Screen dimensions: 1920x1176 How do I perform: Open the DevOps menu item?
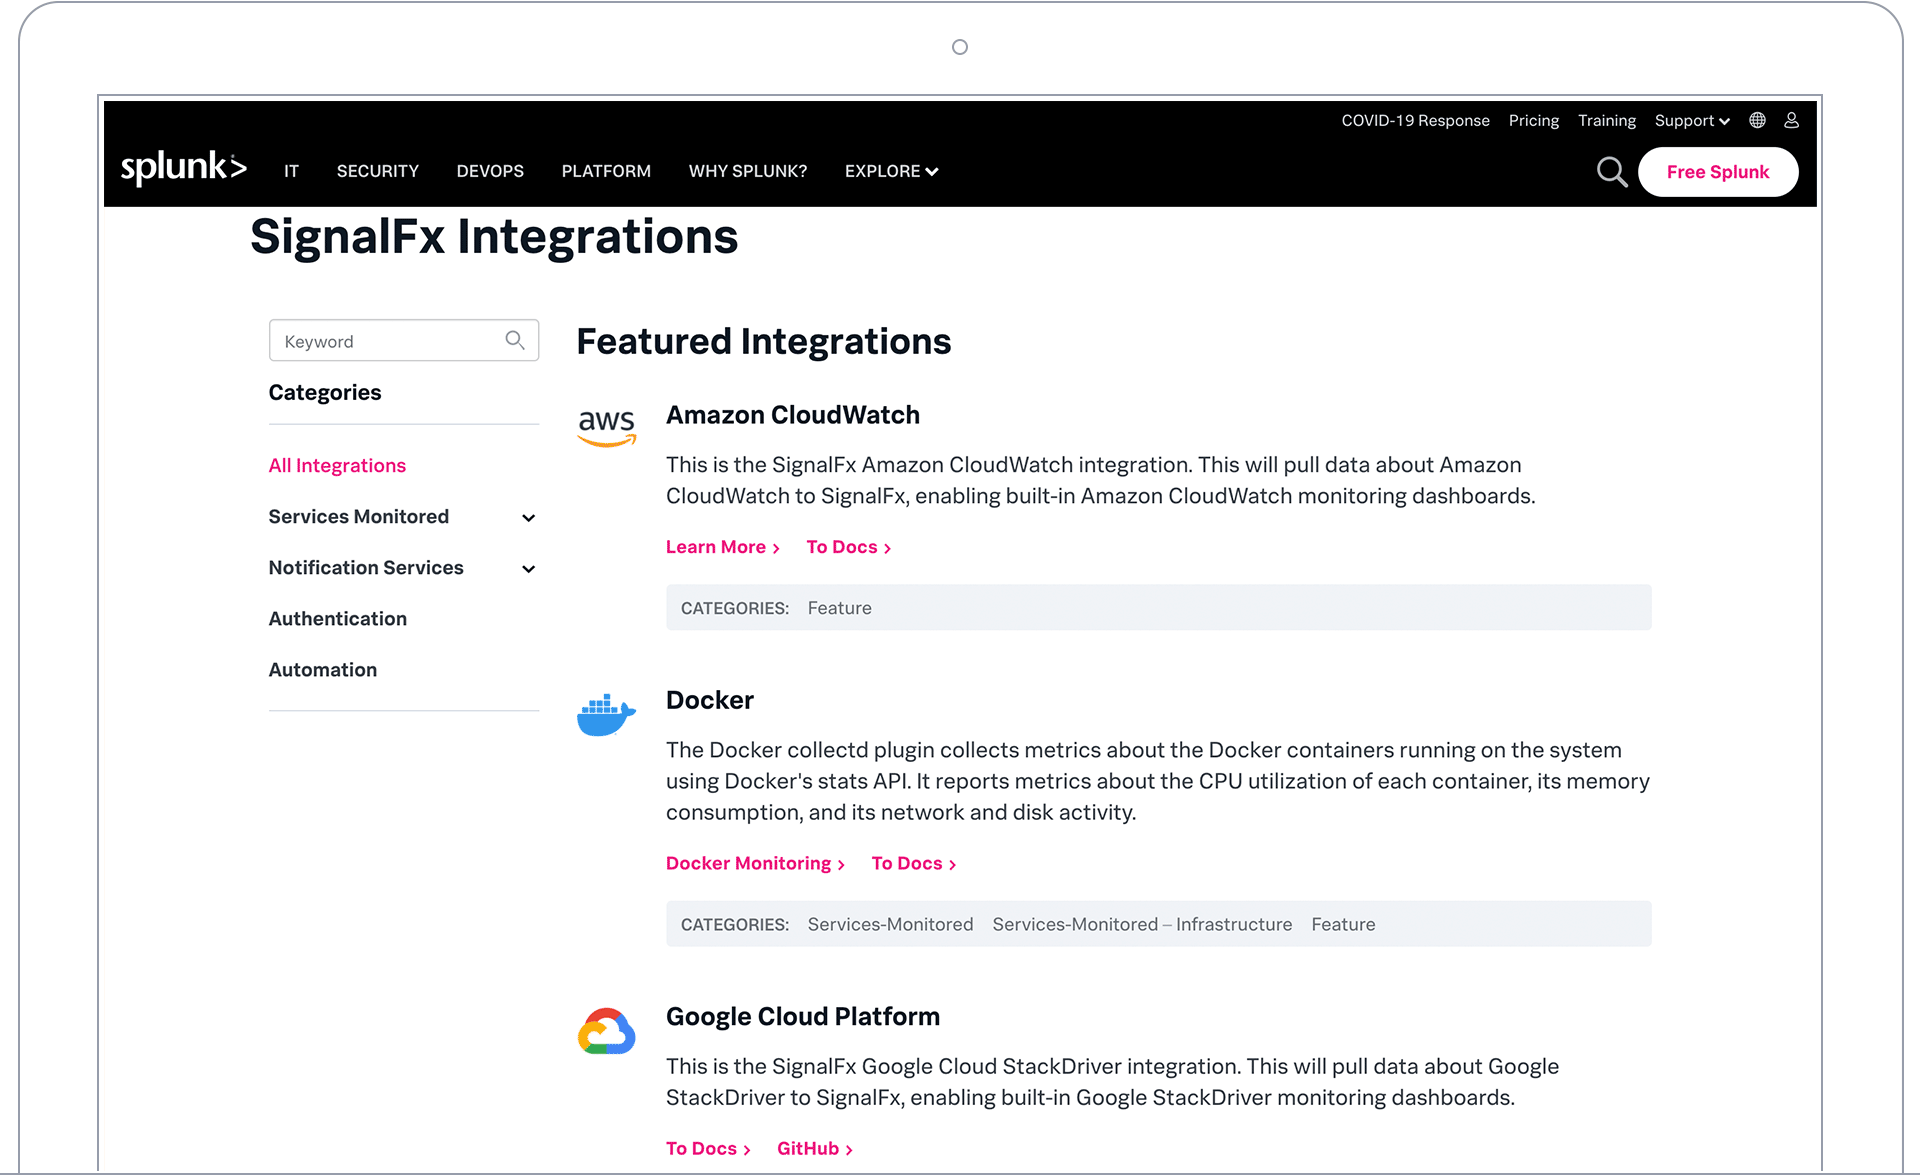490,171
